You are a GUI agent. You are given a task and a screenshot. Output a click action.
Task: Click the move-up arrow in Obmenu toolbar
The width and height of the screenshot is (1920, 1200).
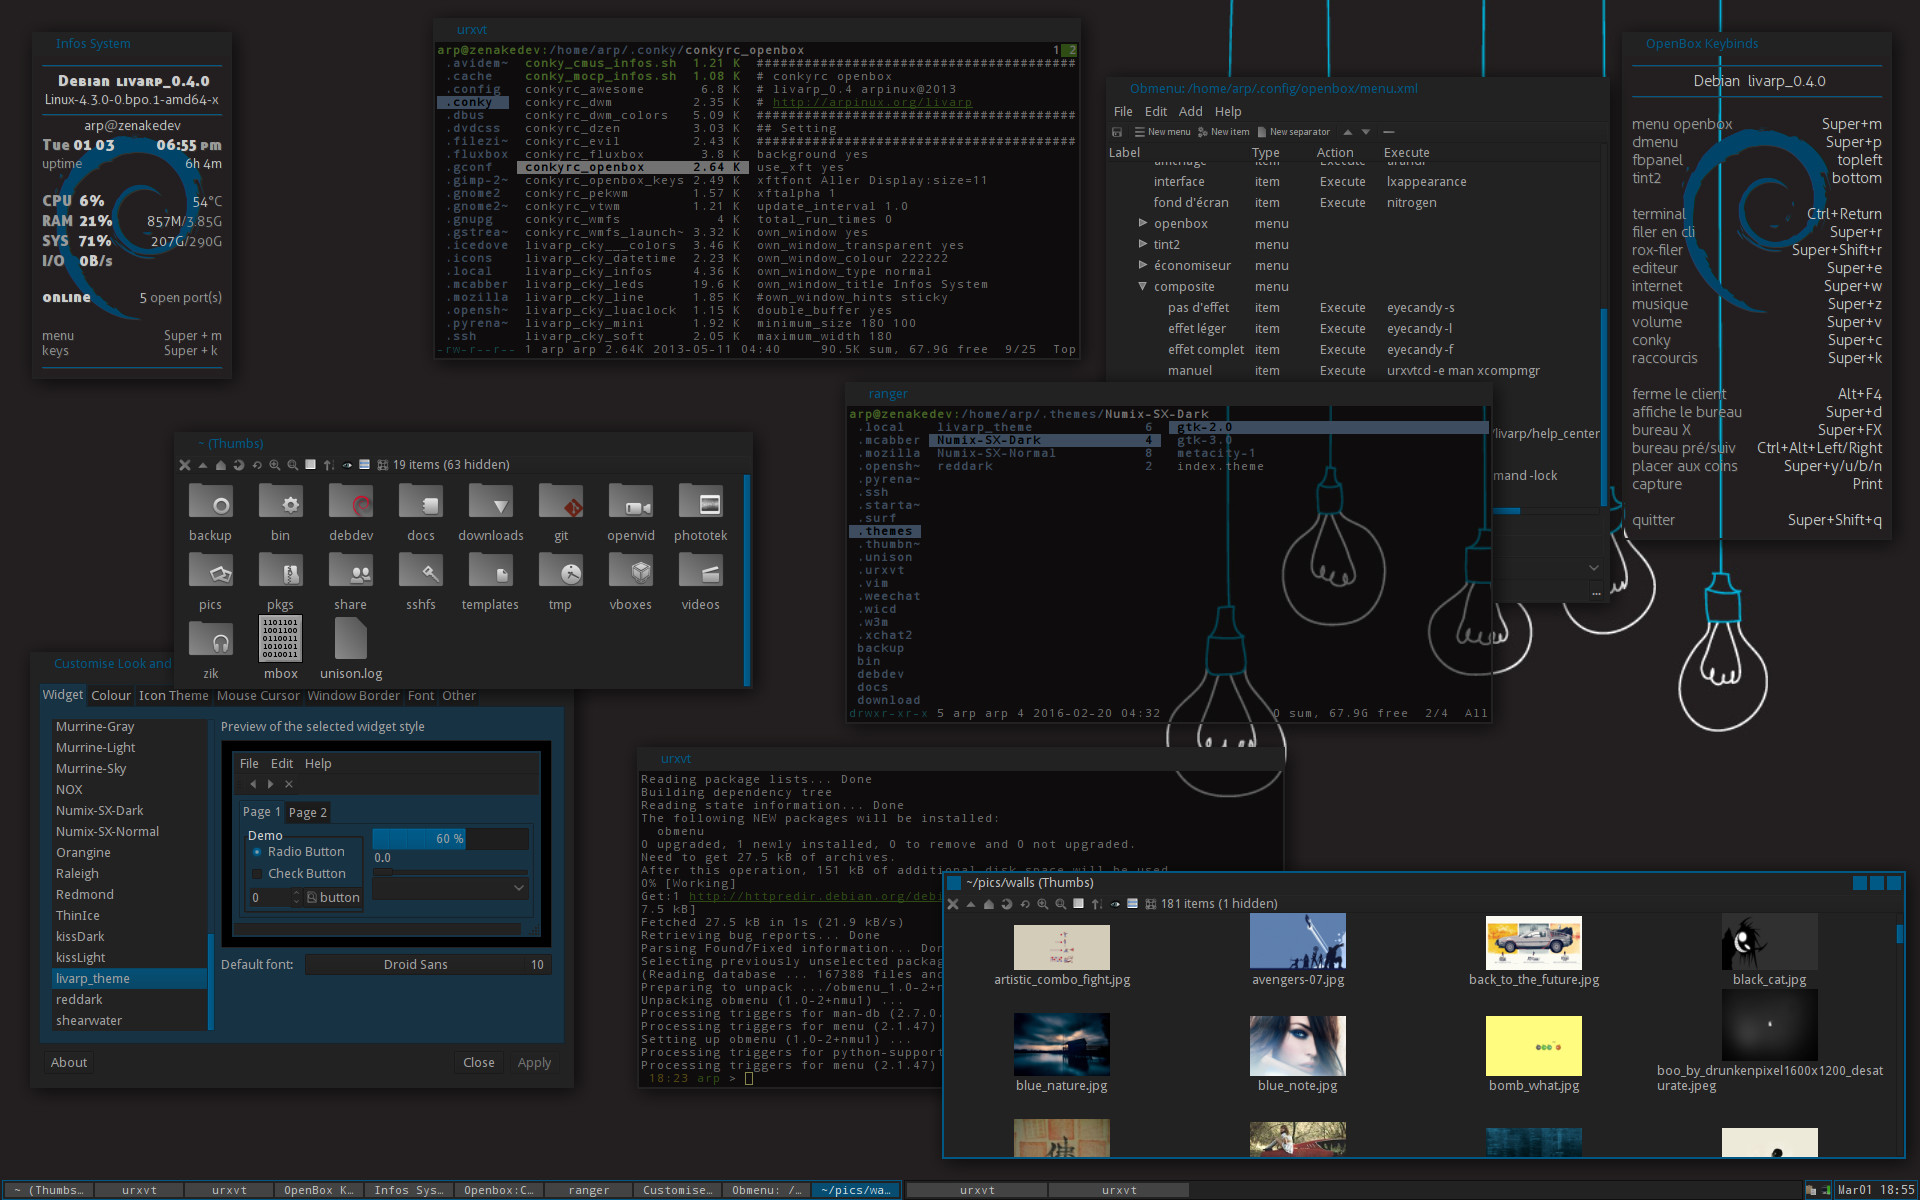(1347, 132)
